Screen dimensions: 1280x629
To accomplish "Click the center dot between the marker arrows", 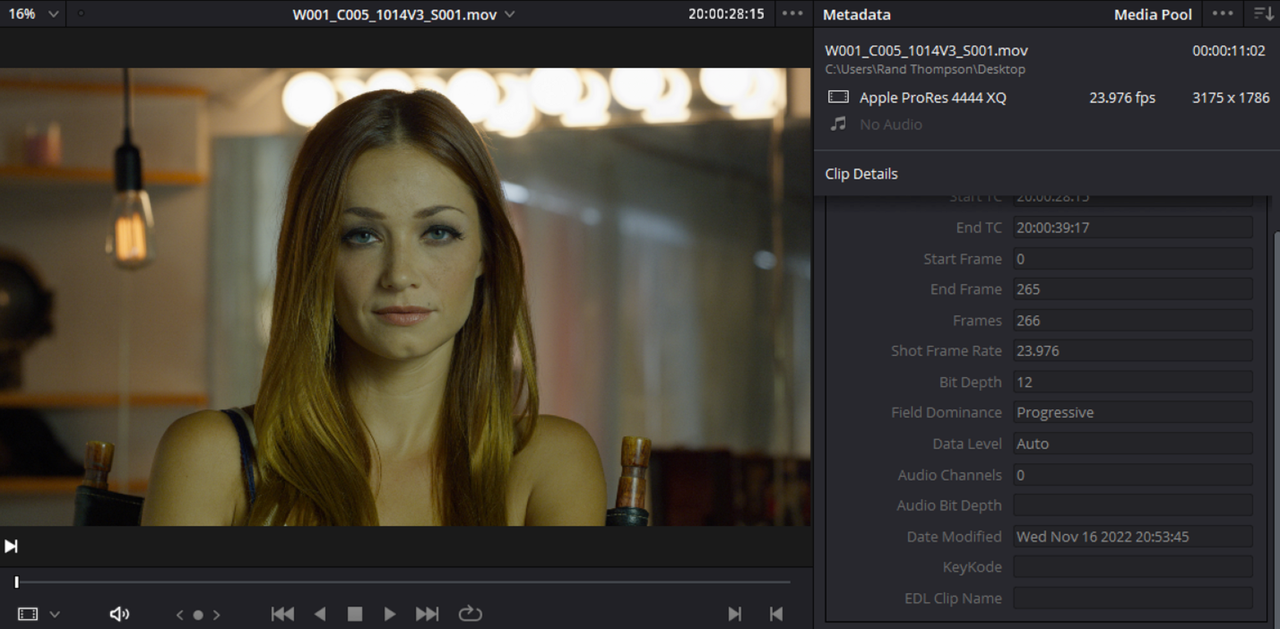I will [x=198, y=615].
